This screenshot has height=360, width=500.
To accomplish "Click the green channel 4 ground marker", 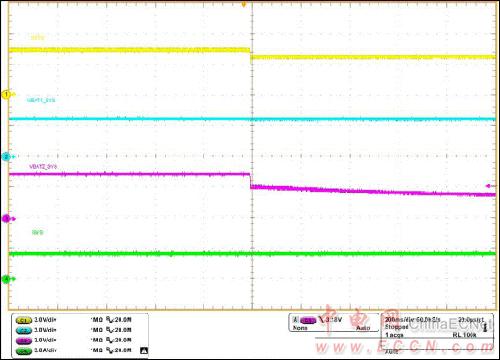I will [x=7, y=279].
